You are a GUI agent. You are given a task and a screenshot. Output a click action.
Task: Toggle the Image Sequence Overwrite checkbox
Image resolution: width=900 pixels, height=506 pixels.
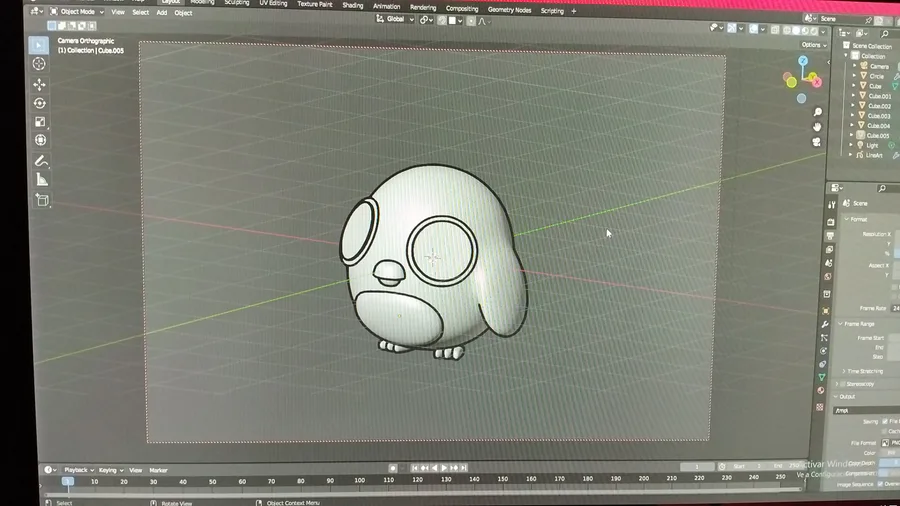880,484
